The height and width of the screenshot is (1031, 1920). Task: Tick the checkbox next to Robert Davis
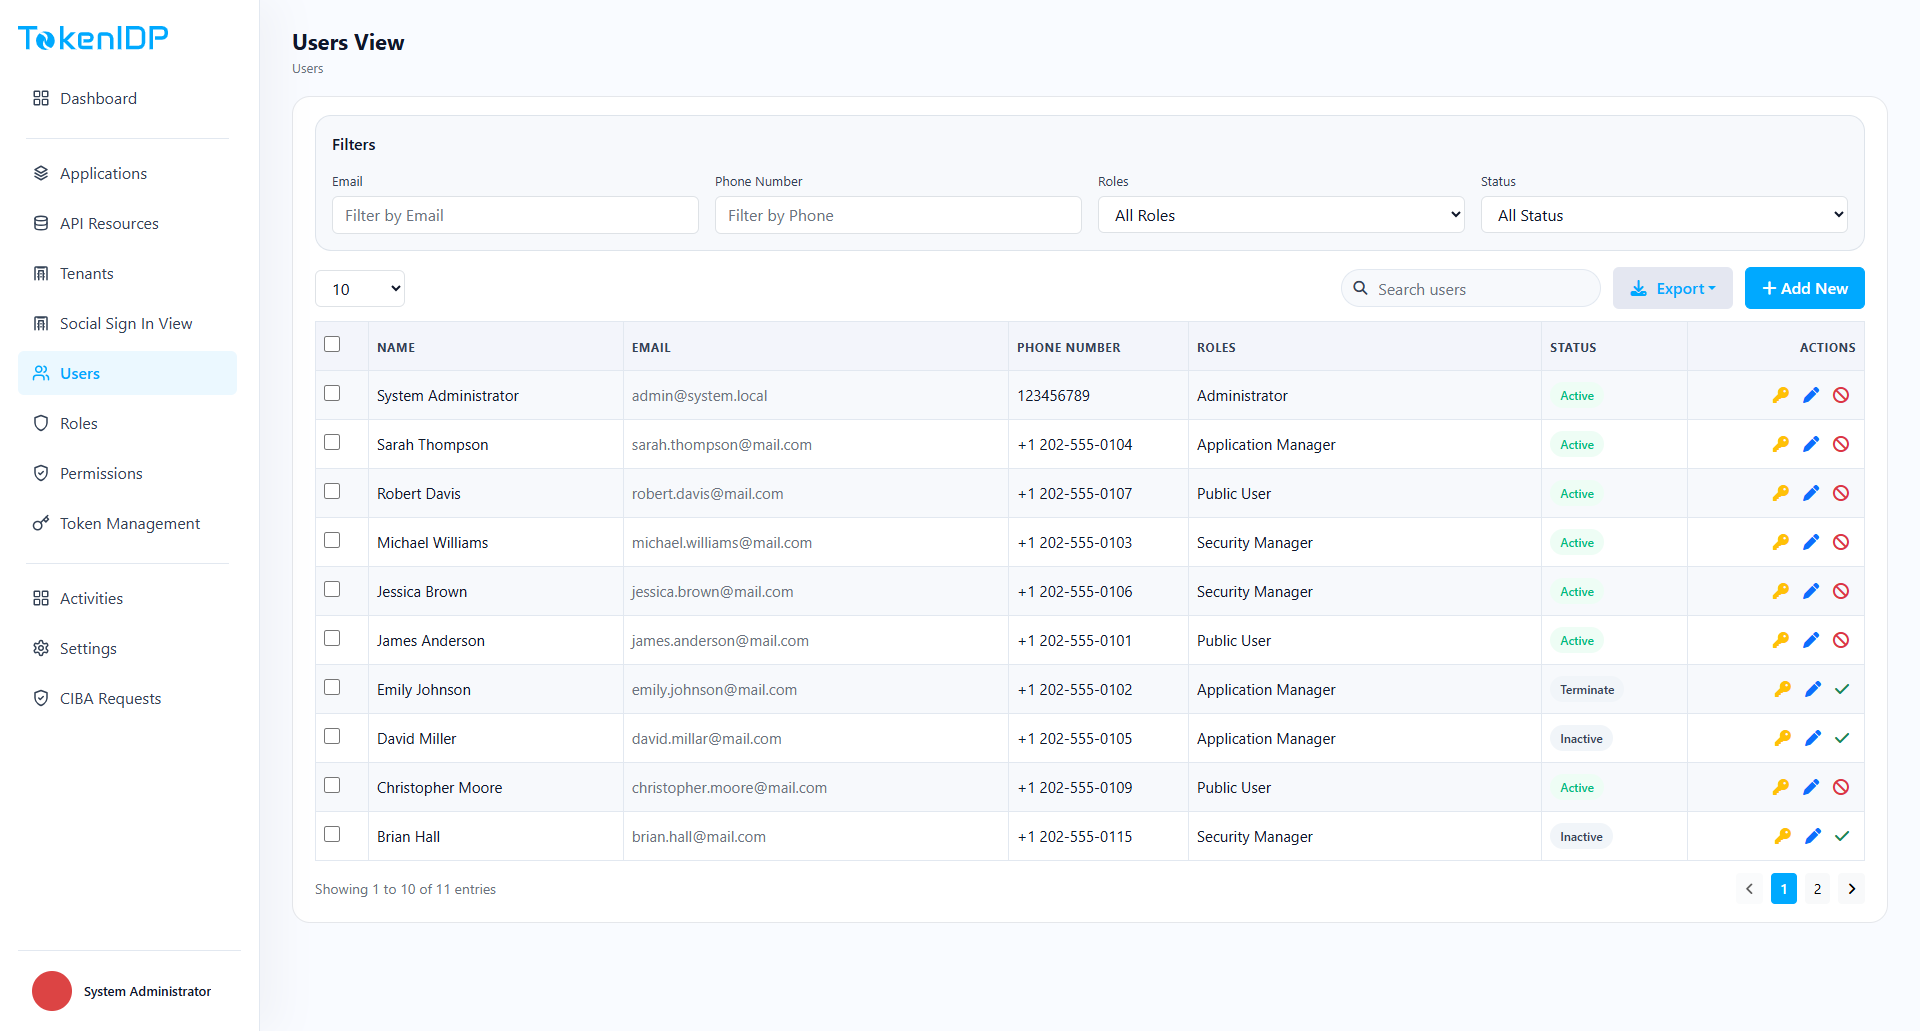[x=332, y=491]
